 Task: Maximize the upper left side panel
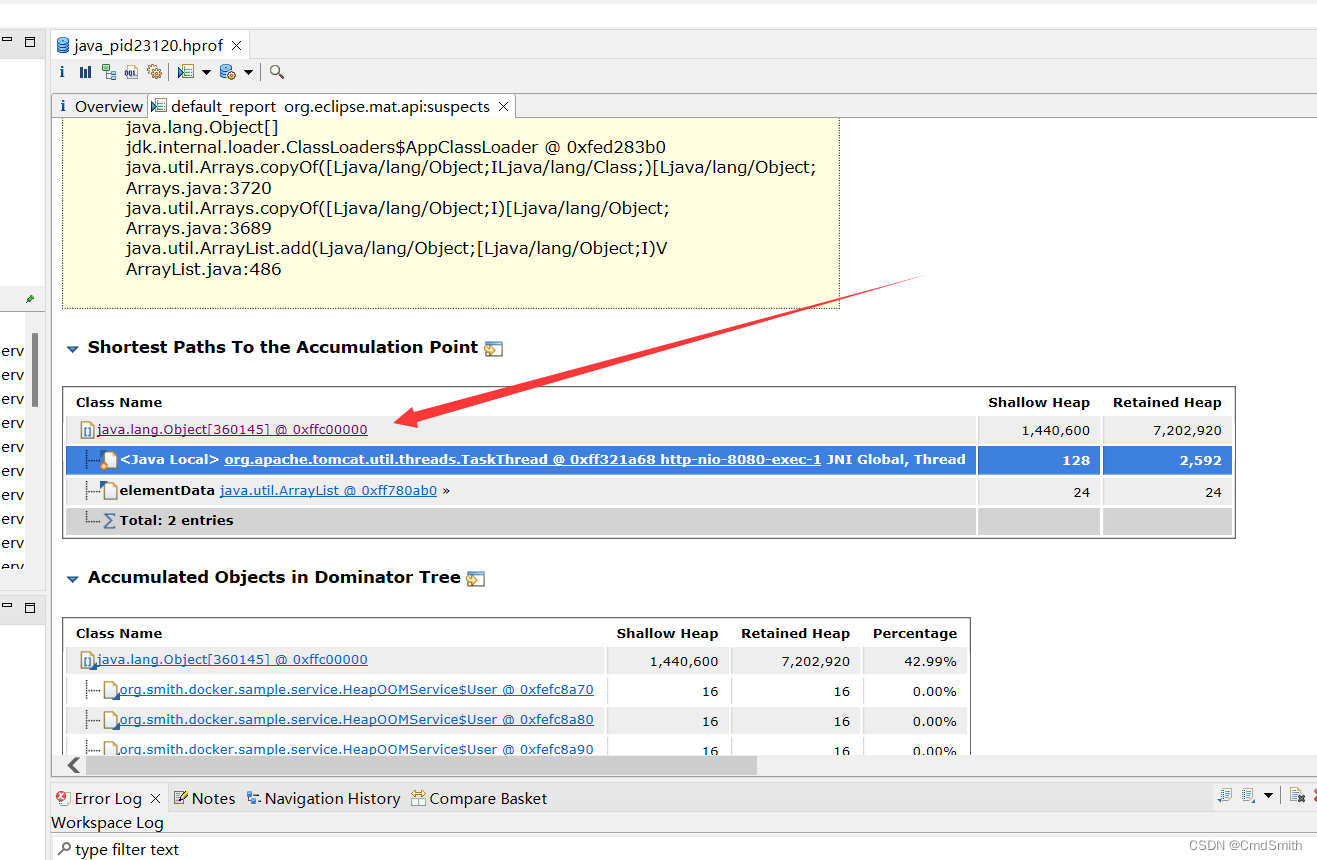tap(30, 42)
